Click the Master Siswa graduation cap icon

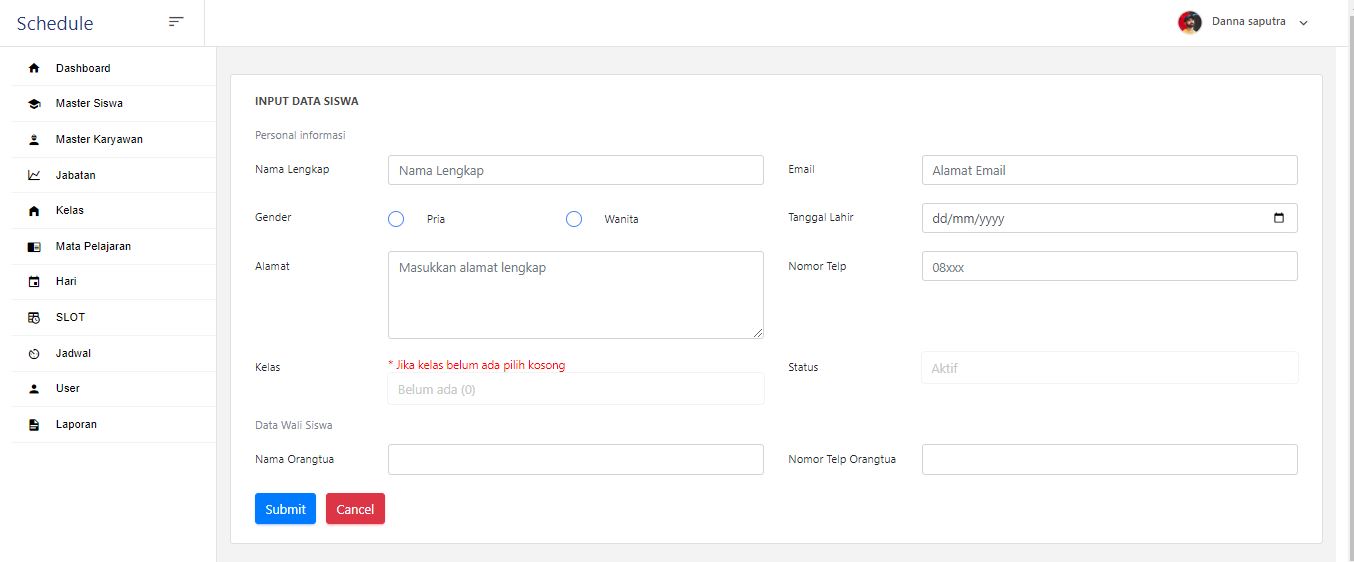pyautogui.click(x=34, y=104)
